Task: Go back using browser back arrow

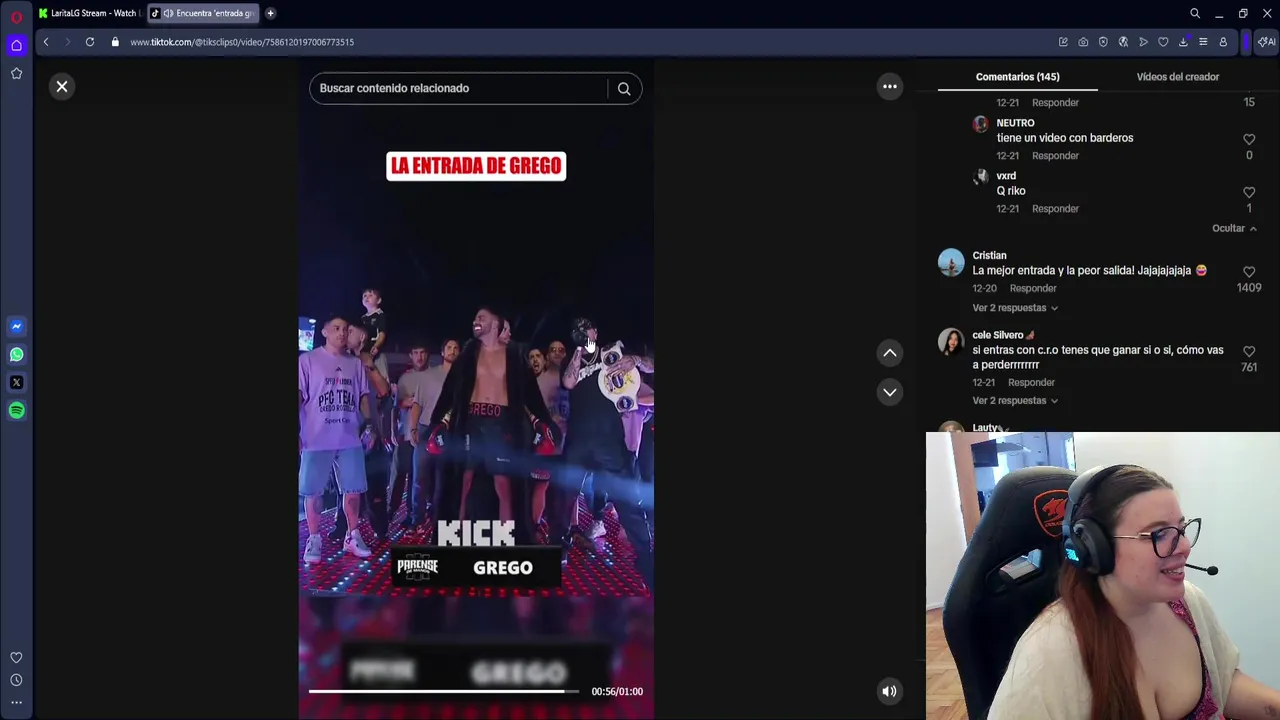Action: 46,42
